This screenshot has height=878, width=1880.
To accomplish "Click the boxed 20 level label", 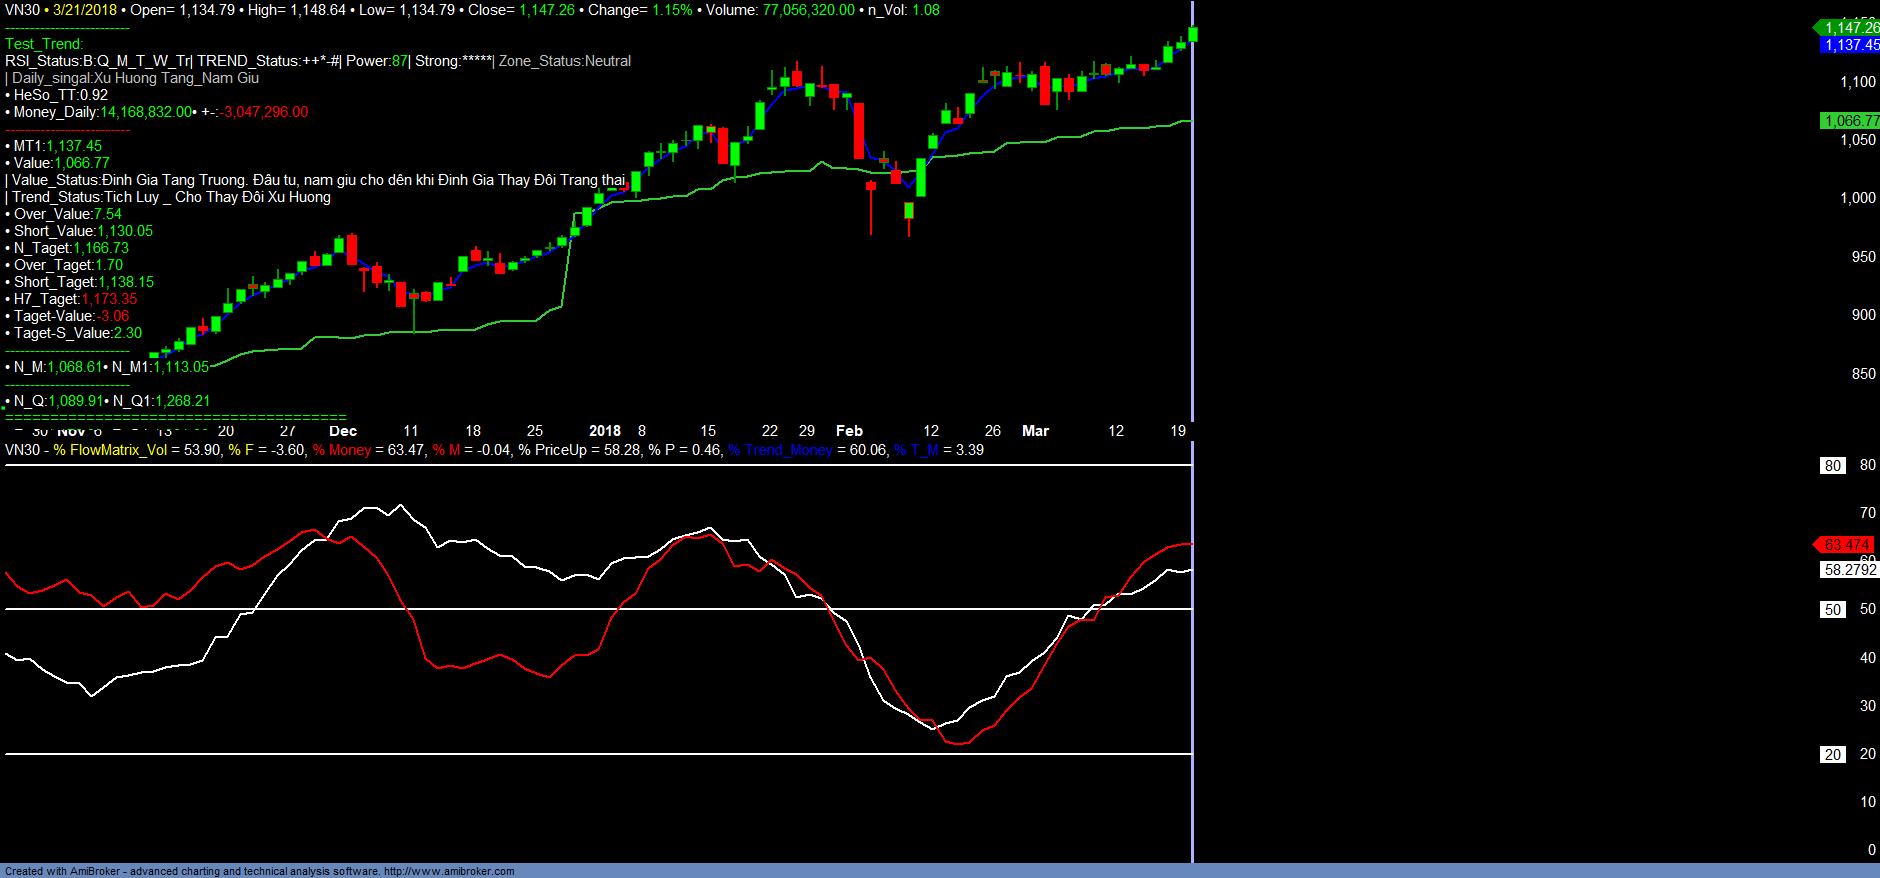I will (1832, 755).
